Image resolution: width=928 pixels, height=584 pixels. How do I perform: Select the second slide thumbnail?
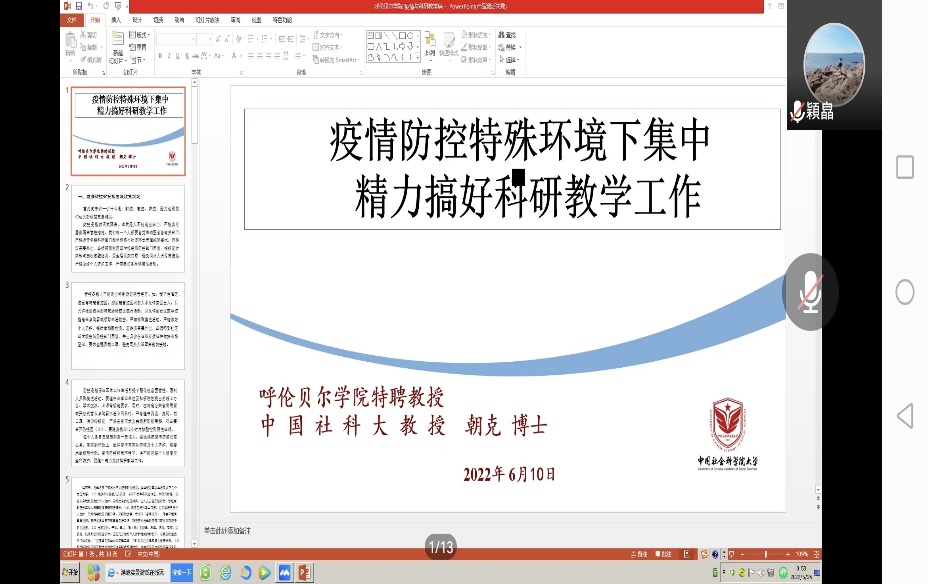(x=127, y=228)
